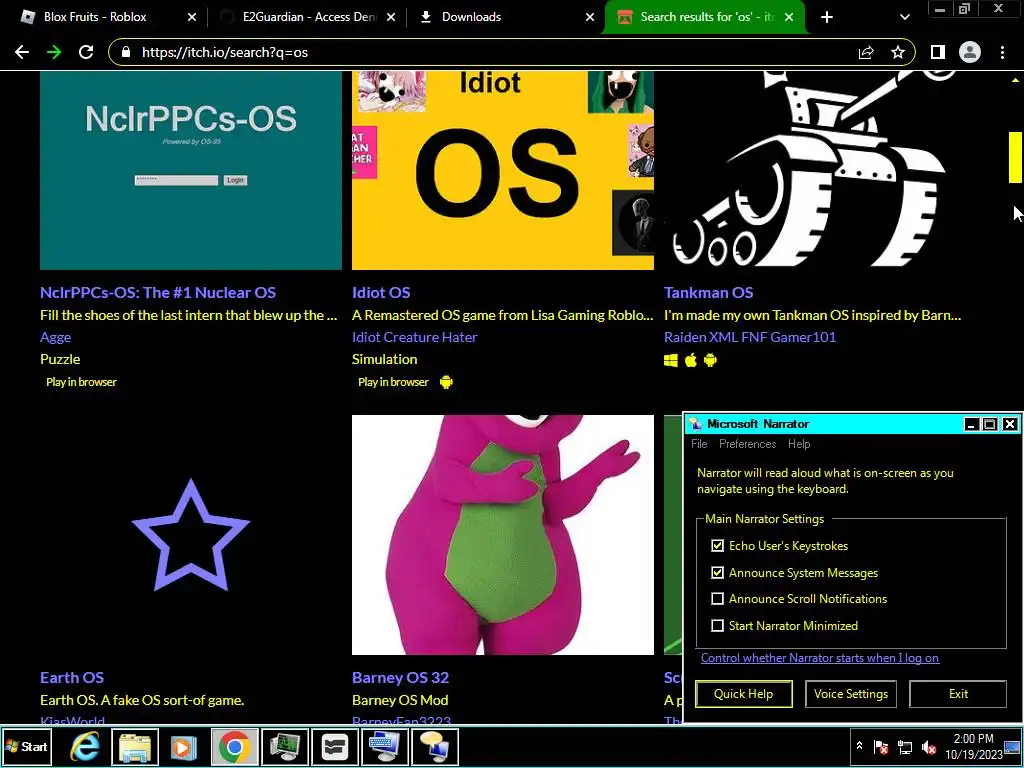Switch to Blox Fruits - Roblox tab
1024x768 pixels.
(95, 17)
